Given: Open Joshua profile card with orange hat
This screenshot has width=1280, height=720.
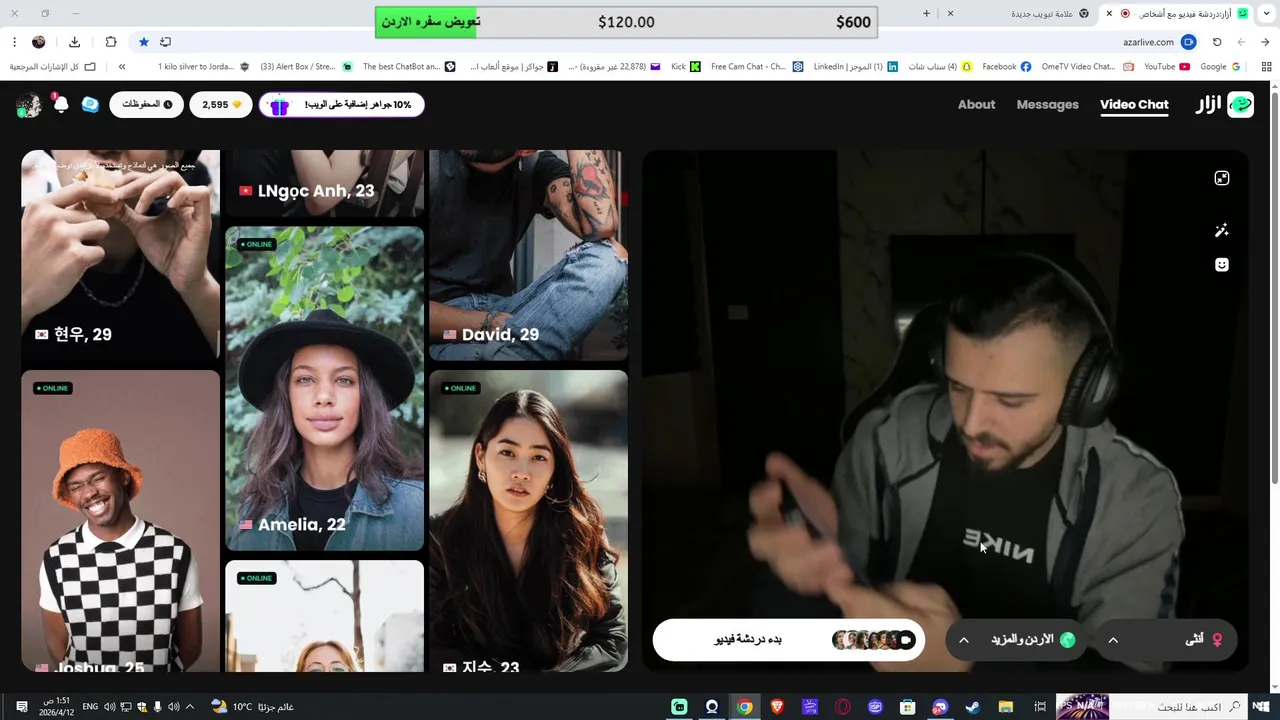Looking at the screenshot, I should [120, 521].
